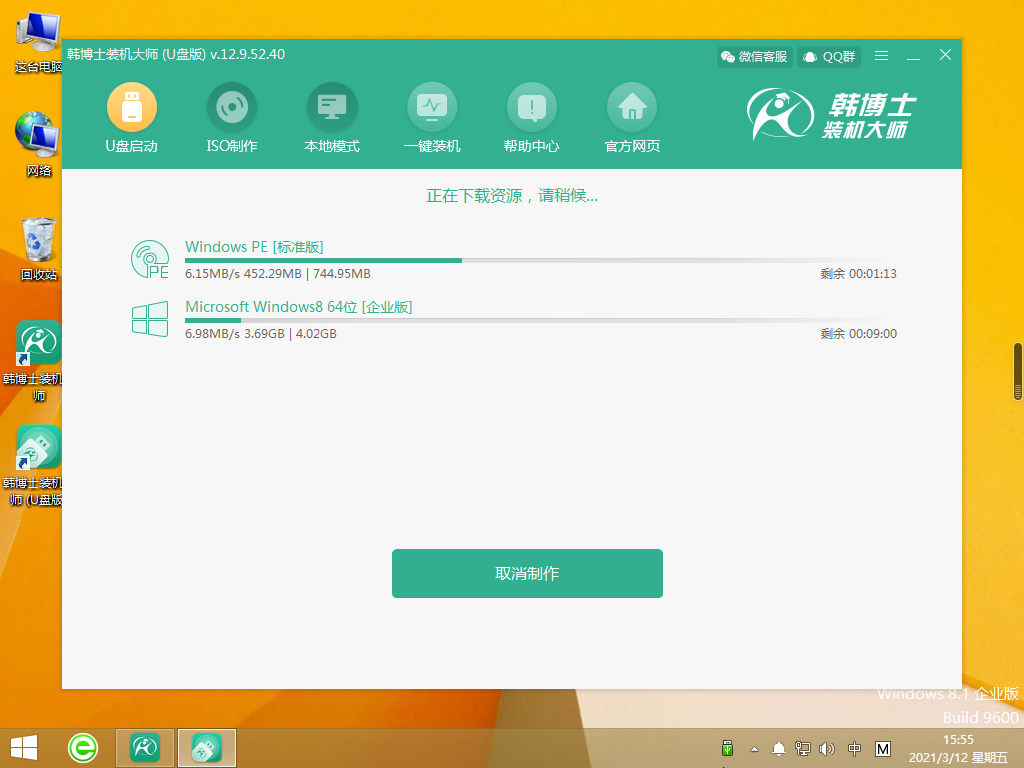The image size is (1024, 768).
Task: Click the volume speaker tray icon
Action: tap(827, 748)
